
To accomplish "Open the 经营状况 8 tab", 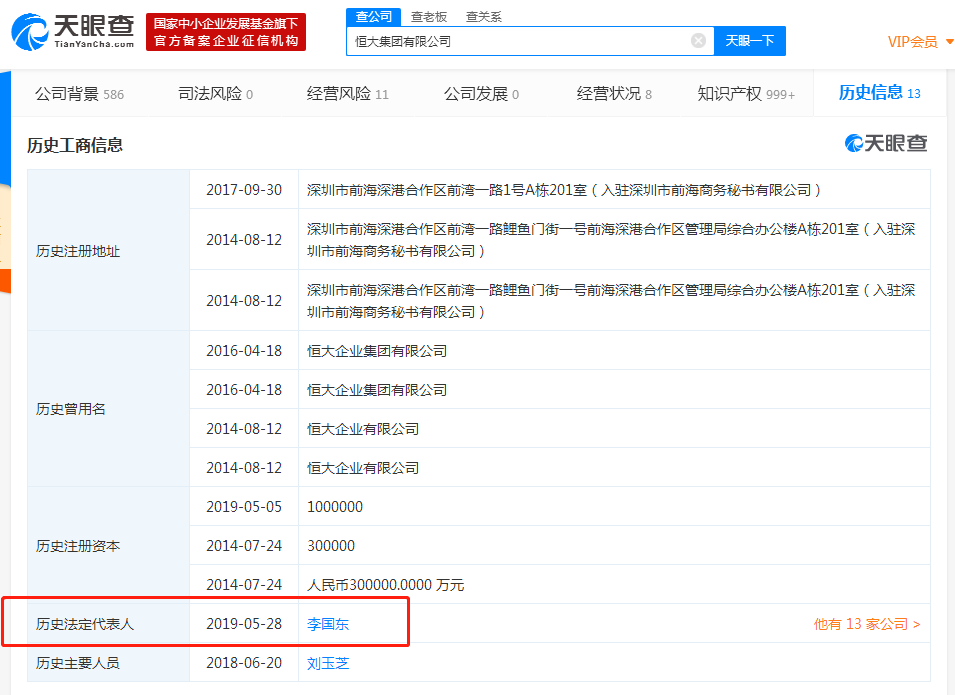I will pos(614,94).
